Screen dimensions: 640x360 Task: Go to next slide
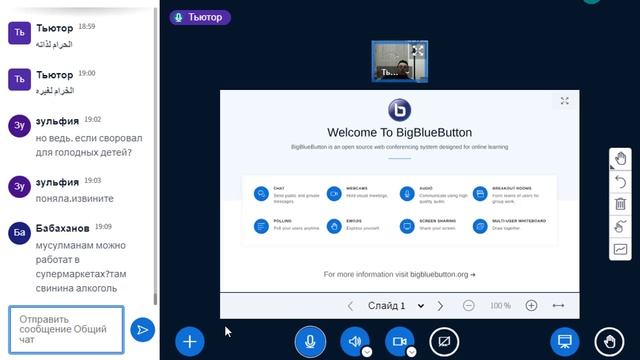pyautogui.click(x=440, y=306)
